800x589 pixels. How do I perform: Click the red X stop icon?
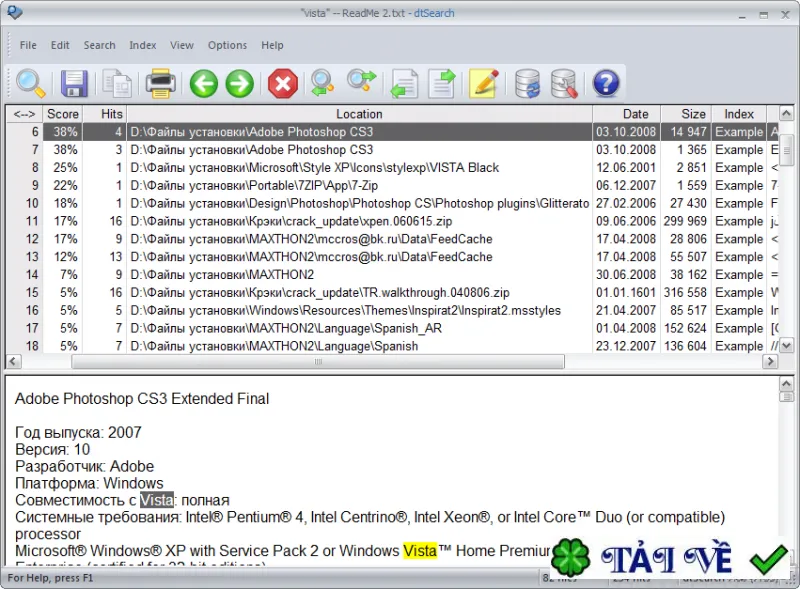[x=283, y=83]
